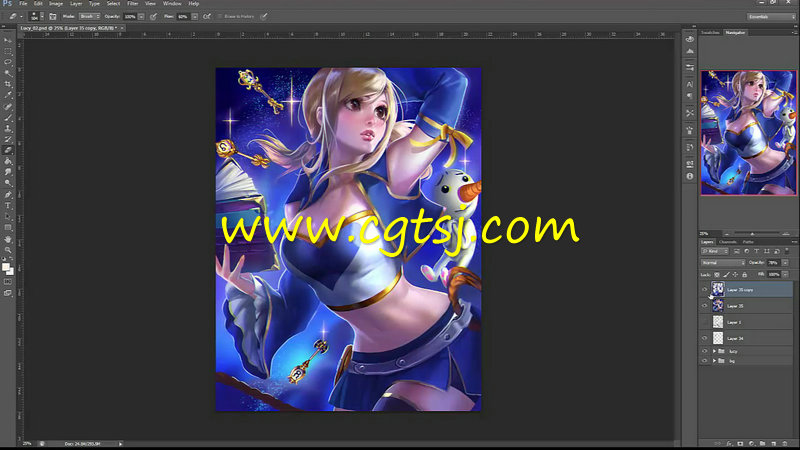Hide the bg group visibility
Image resolution: width=800 pixels, height=450 pixels.
click(x=705, y=361)
